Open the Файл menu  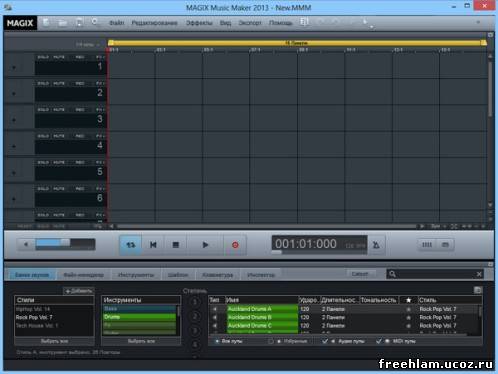(117, 23)
